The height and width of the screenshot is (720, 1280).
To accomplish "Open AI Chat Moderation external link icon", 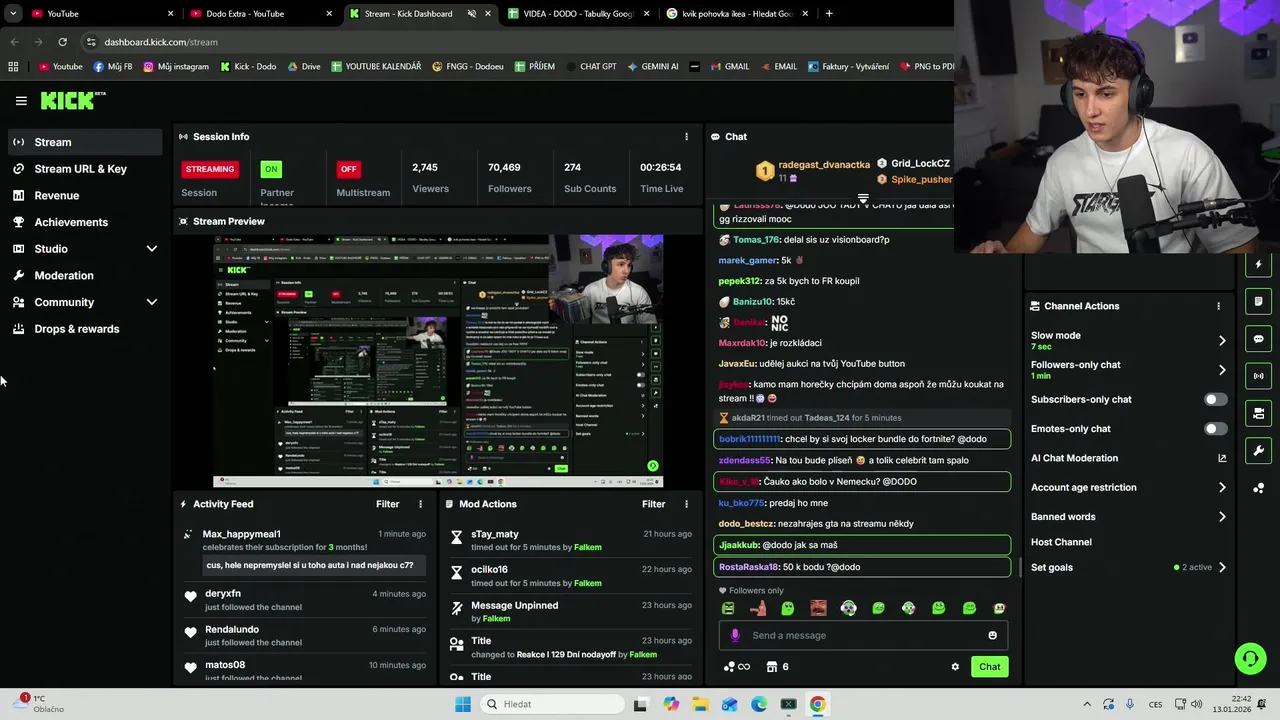I will (x=1222, y=458).
